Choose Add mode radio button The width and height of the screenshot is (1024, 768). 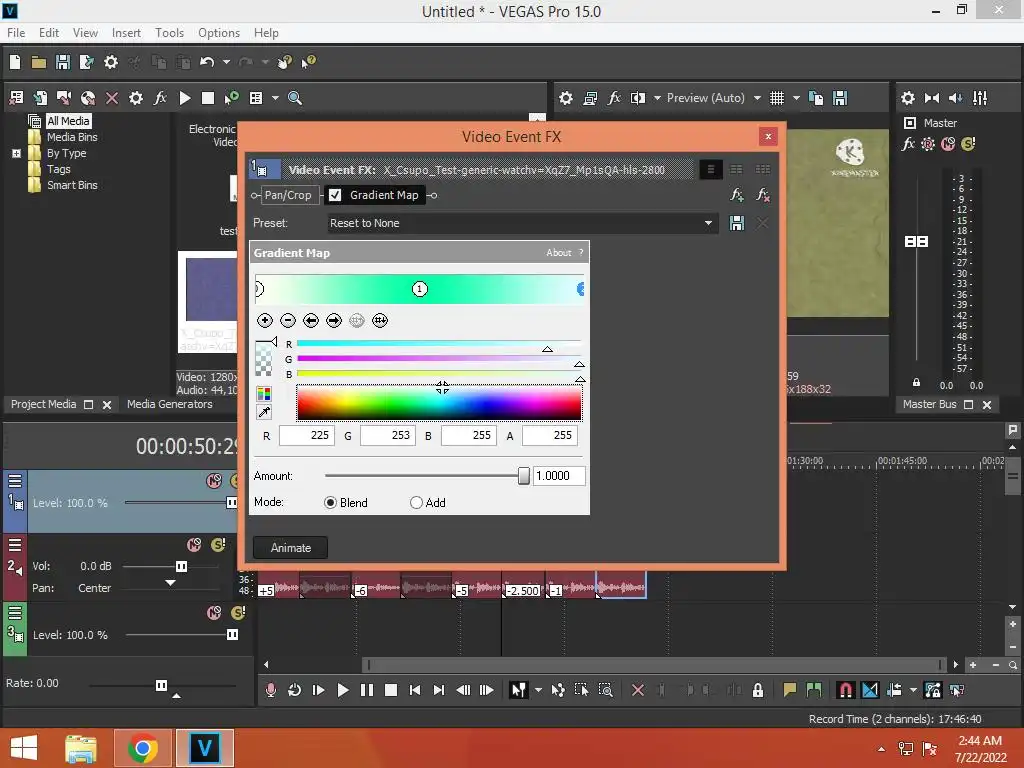point(416,503)
